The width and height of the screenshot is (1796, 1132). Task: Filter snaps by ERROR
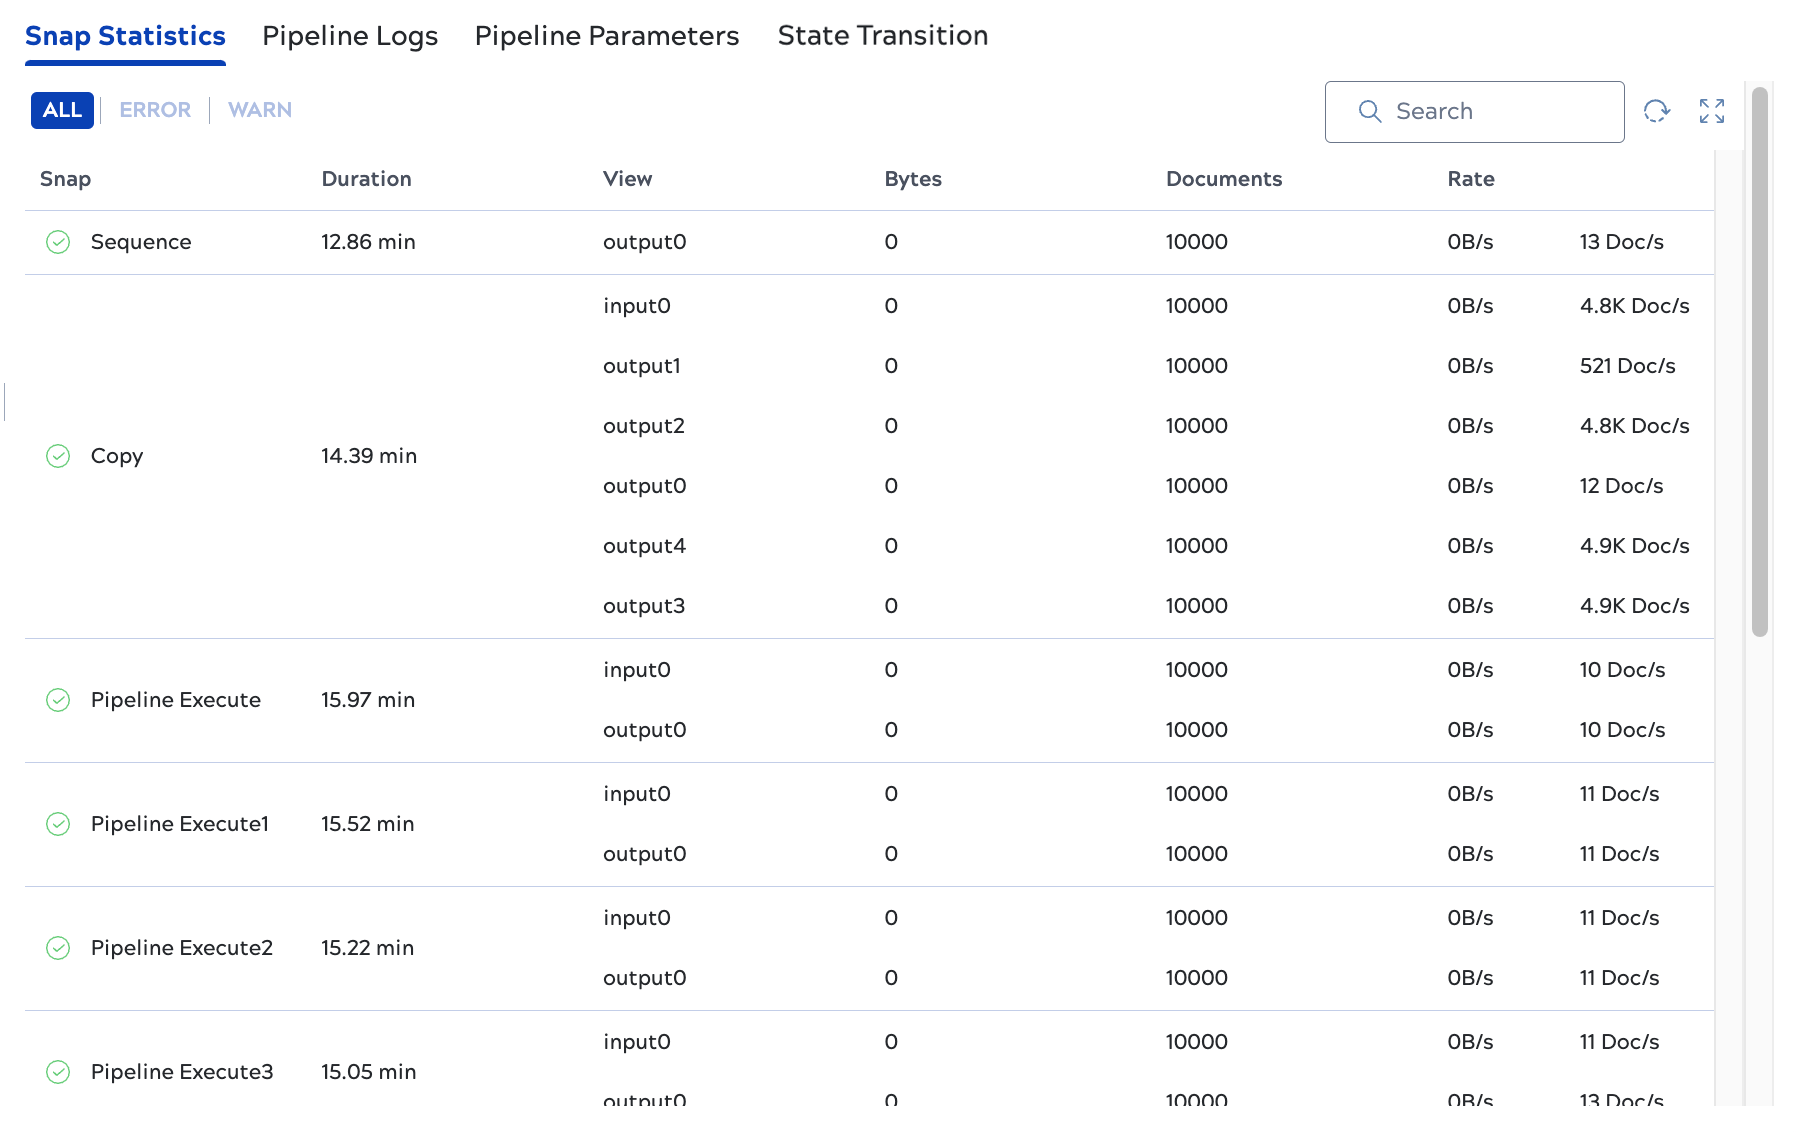pos(155,110)
